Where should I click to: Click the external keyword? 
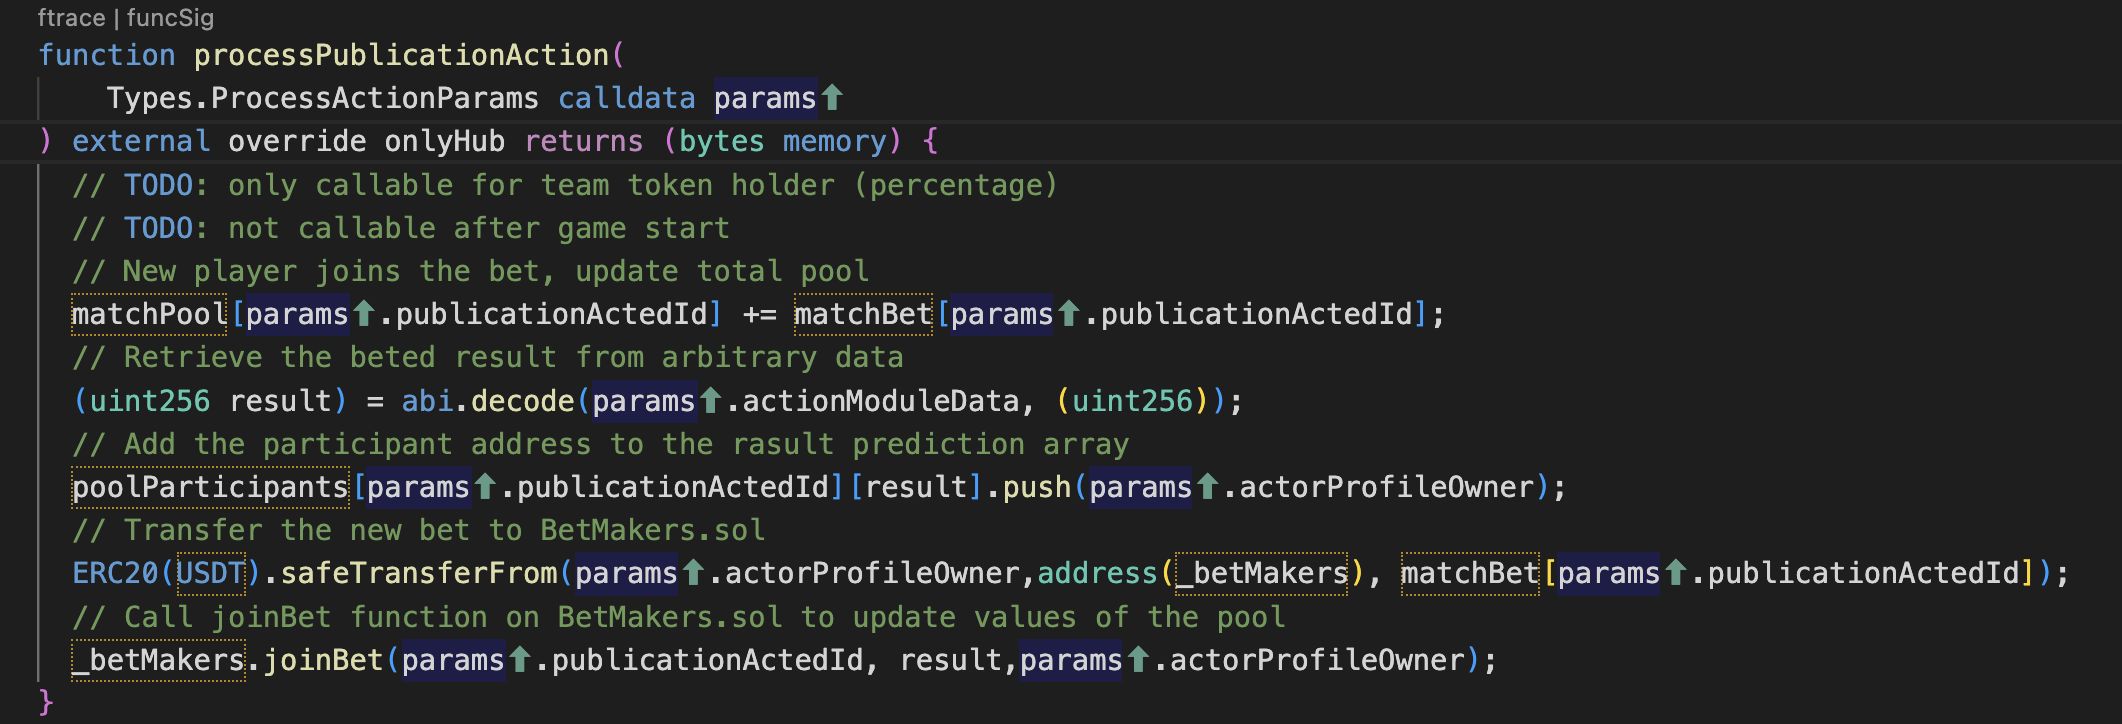pyautogui.click(x=141, y=141)
